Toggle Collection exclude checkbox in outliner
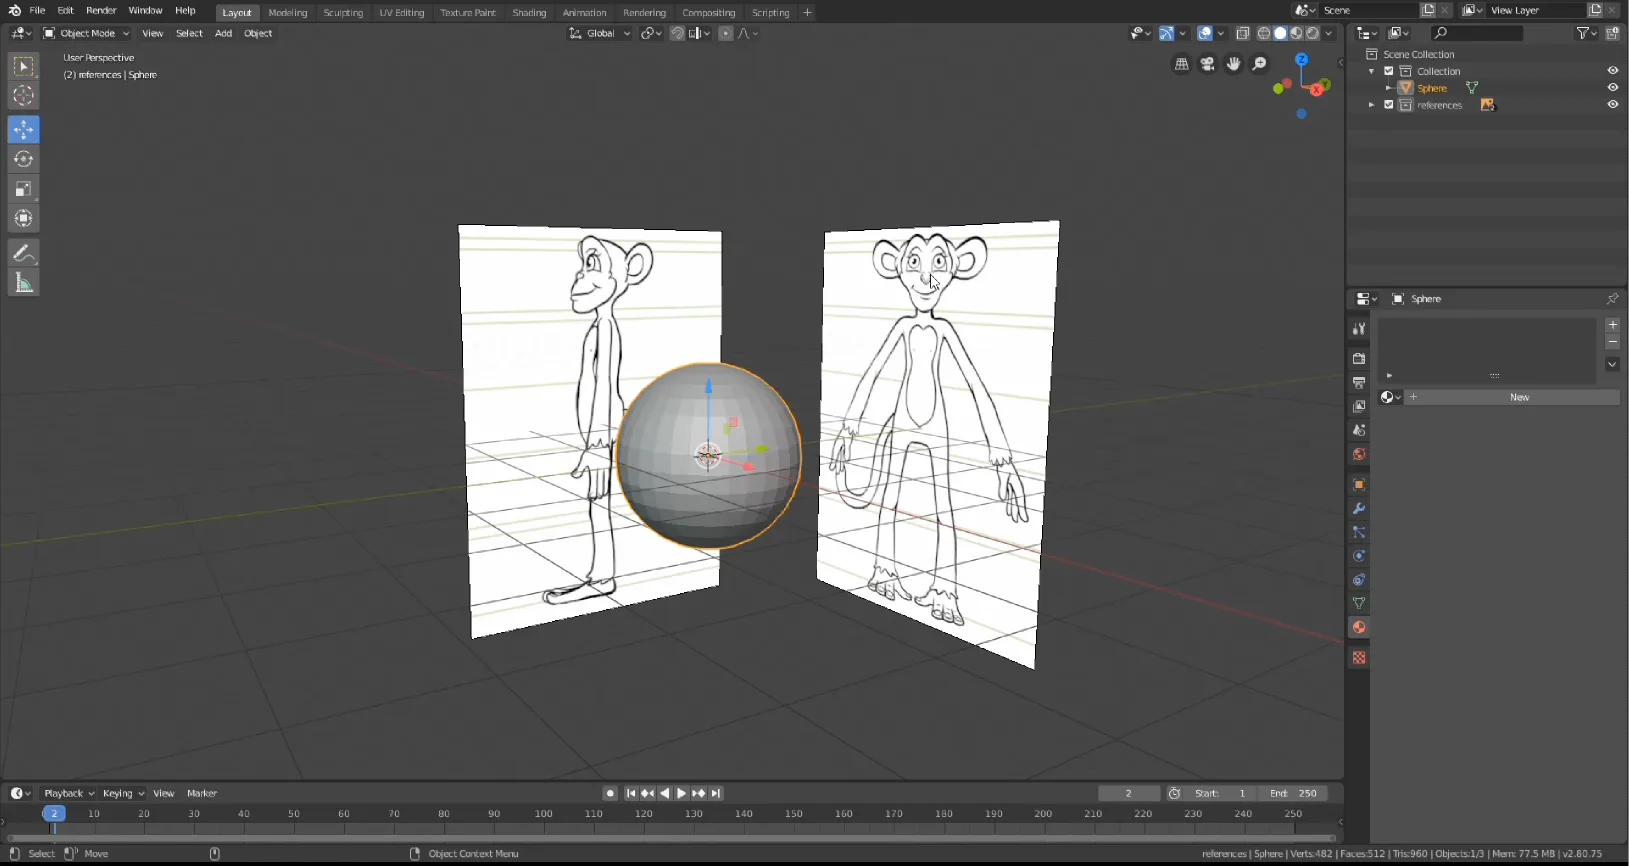 coord(1388,71)
